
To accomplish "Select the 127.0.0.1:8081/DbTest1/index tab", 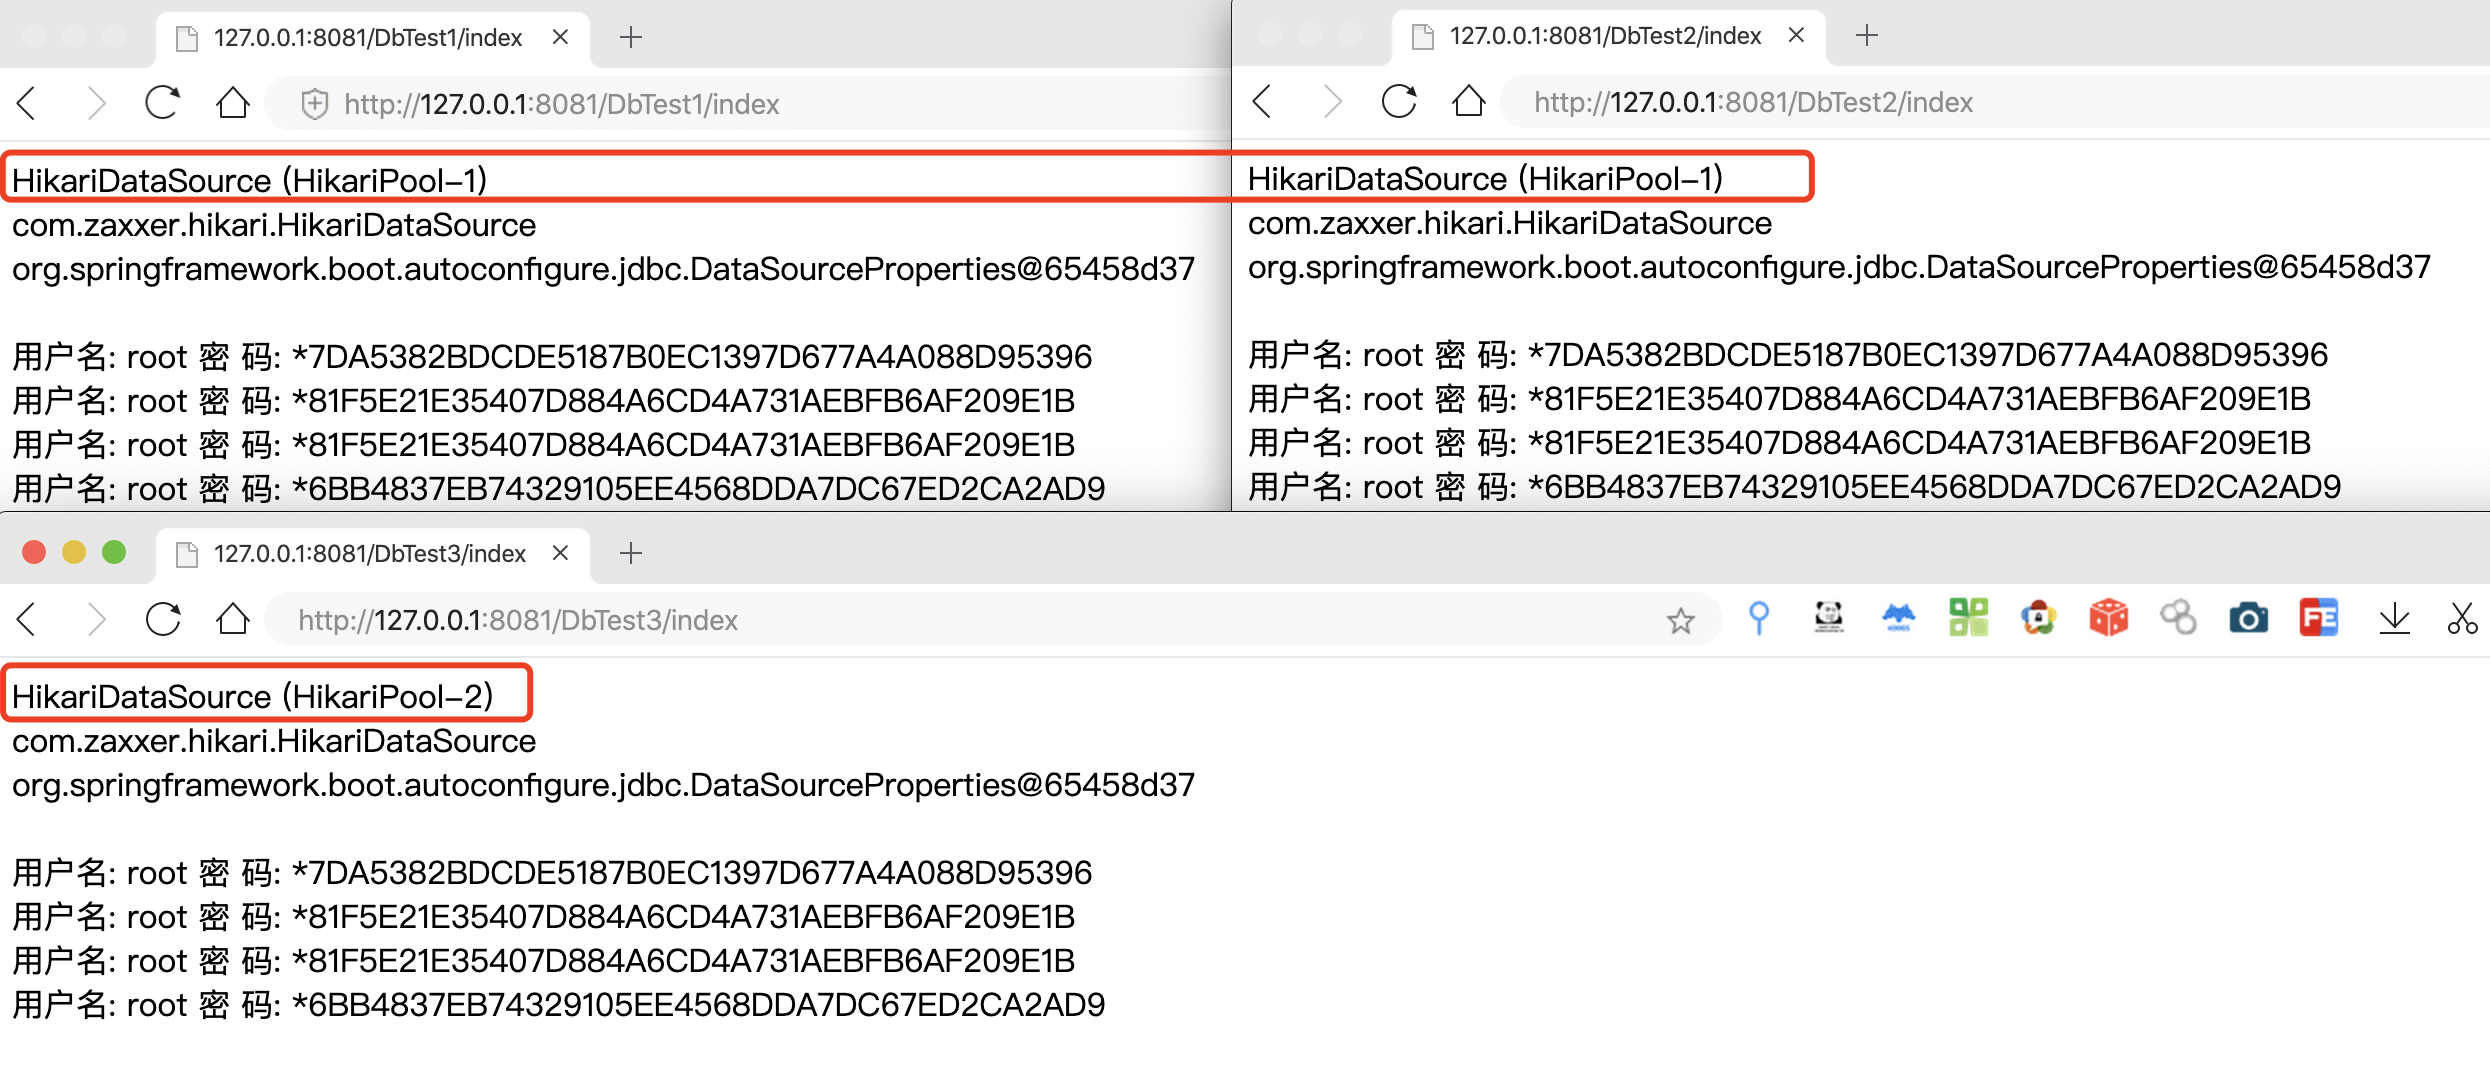I will 367,38.
